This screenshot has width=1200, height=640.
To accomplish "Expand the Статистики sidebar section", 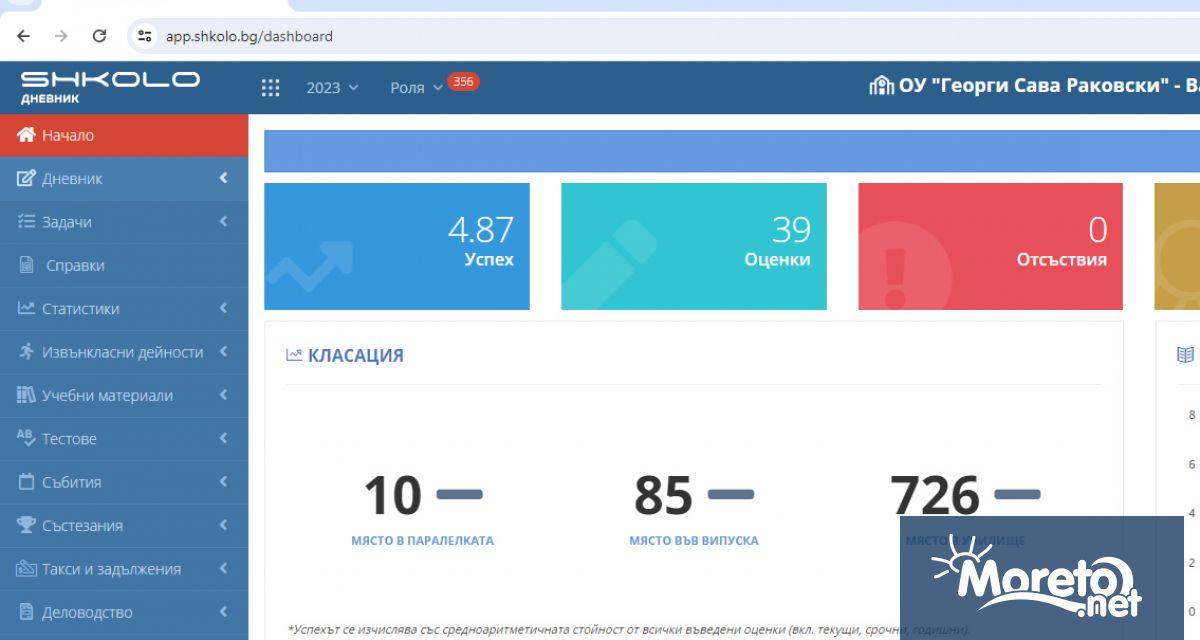I will [223, 309].
